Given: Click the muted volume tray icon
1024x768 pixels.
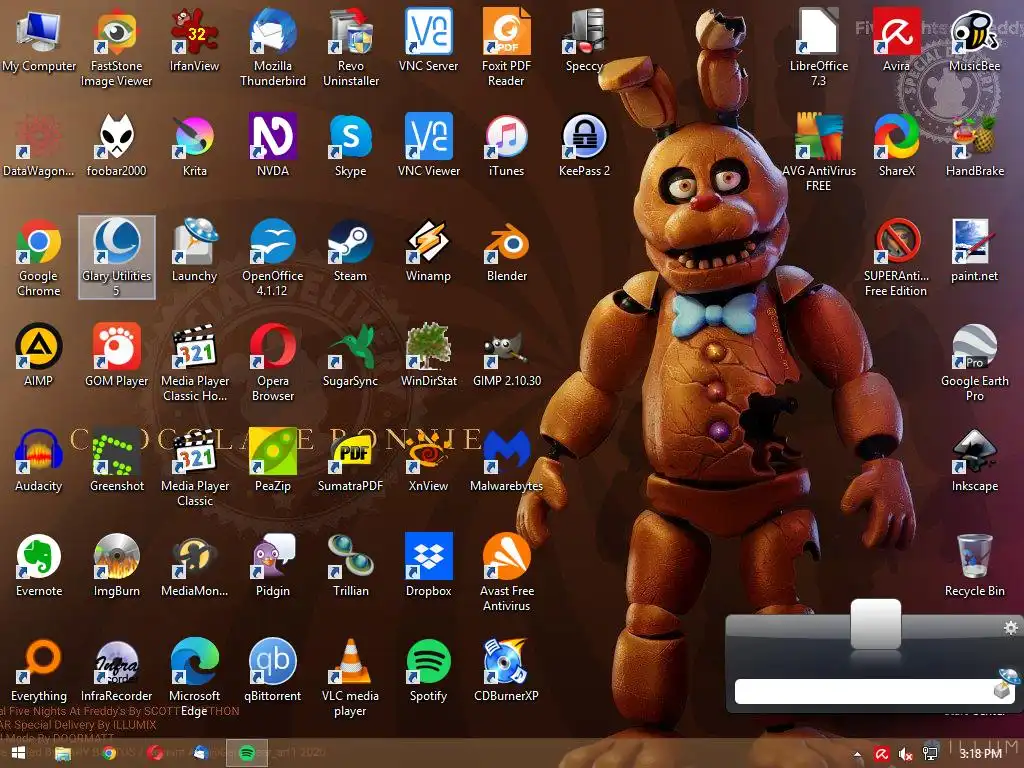Looking at the screenshot, I should (905, 754).
